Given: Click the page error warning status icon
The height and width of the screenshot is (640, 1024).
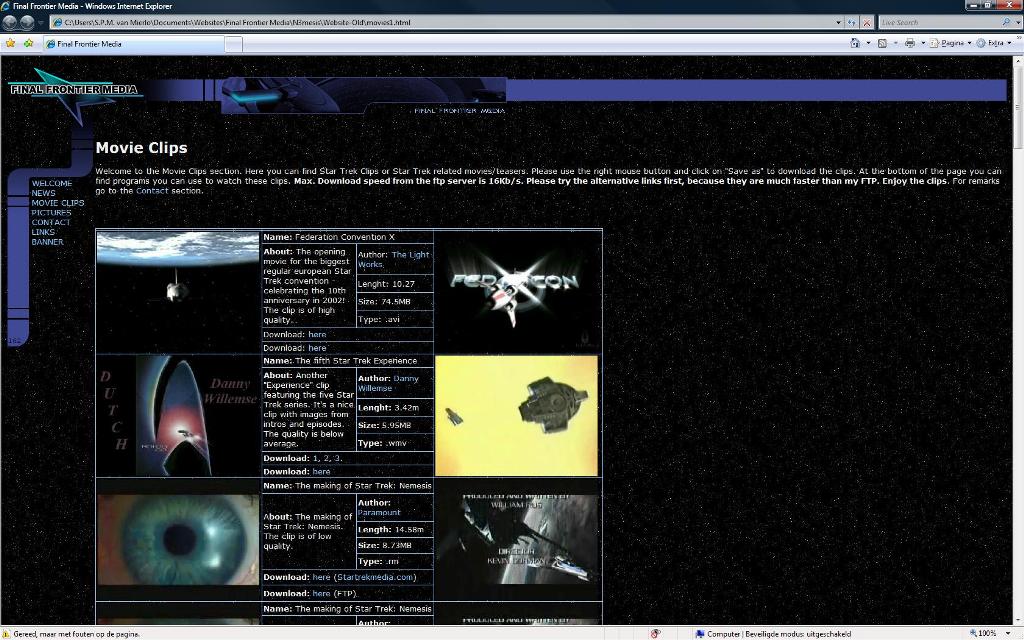Looking at the screenshot, I should pyautogui.click(x=7, y=633).
